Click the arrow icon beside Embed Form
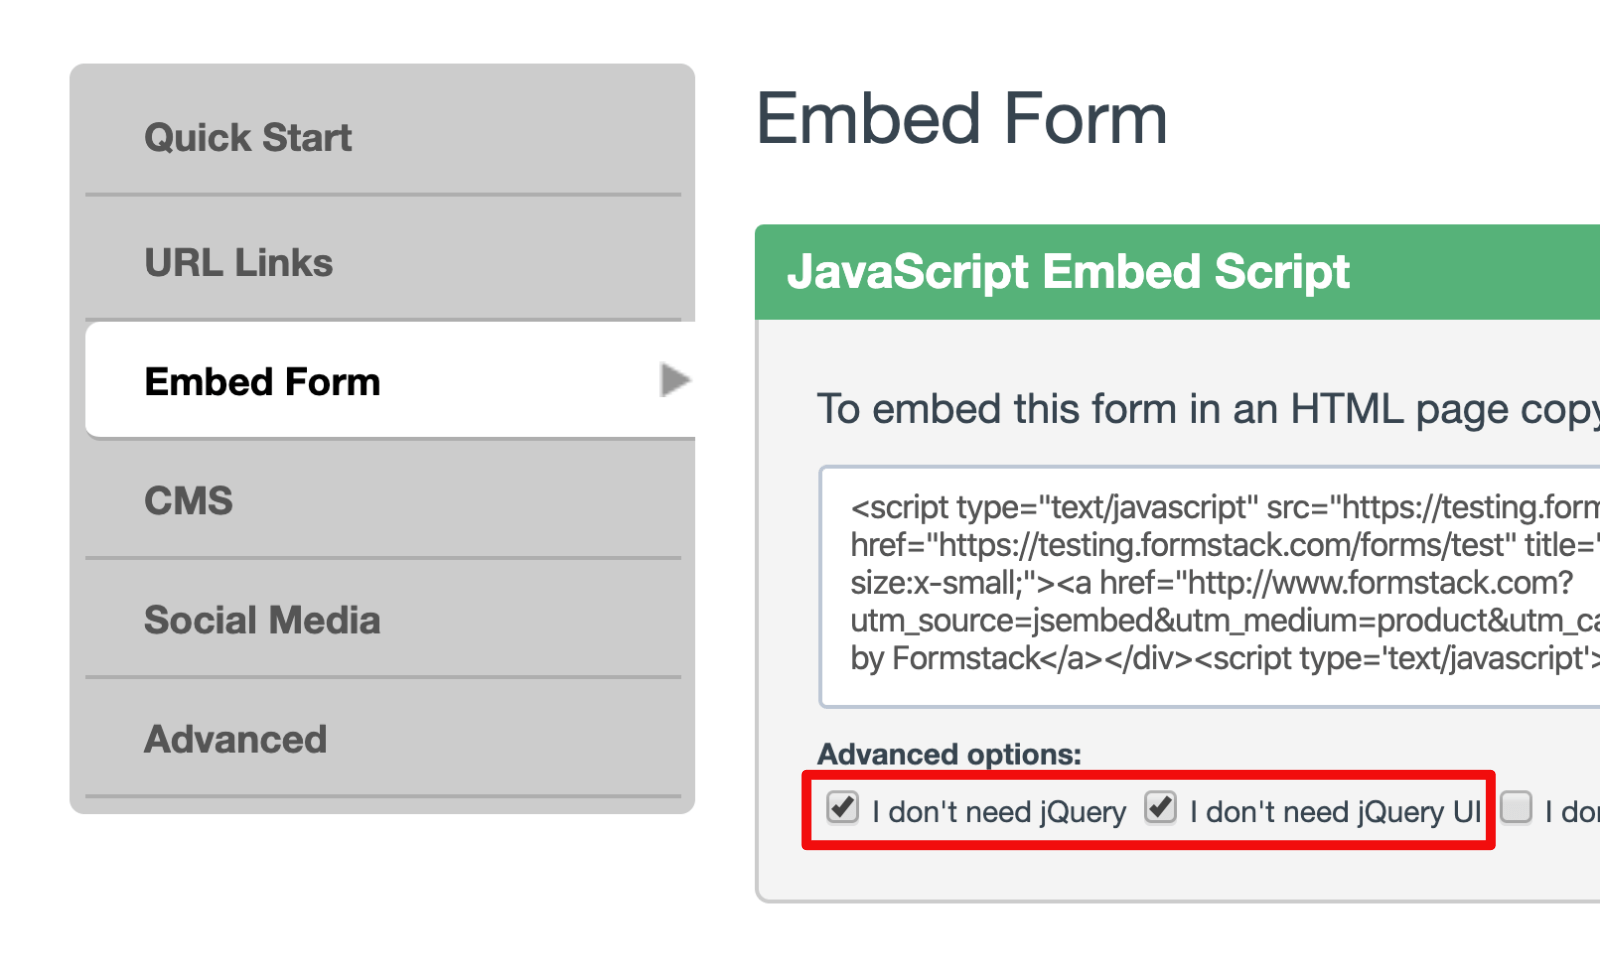Screen dimensions: 1600x973 point(675,380)
